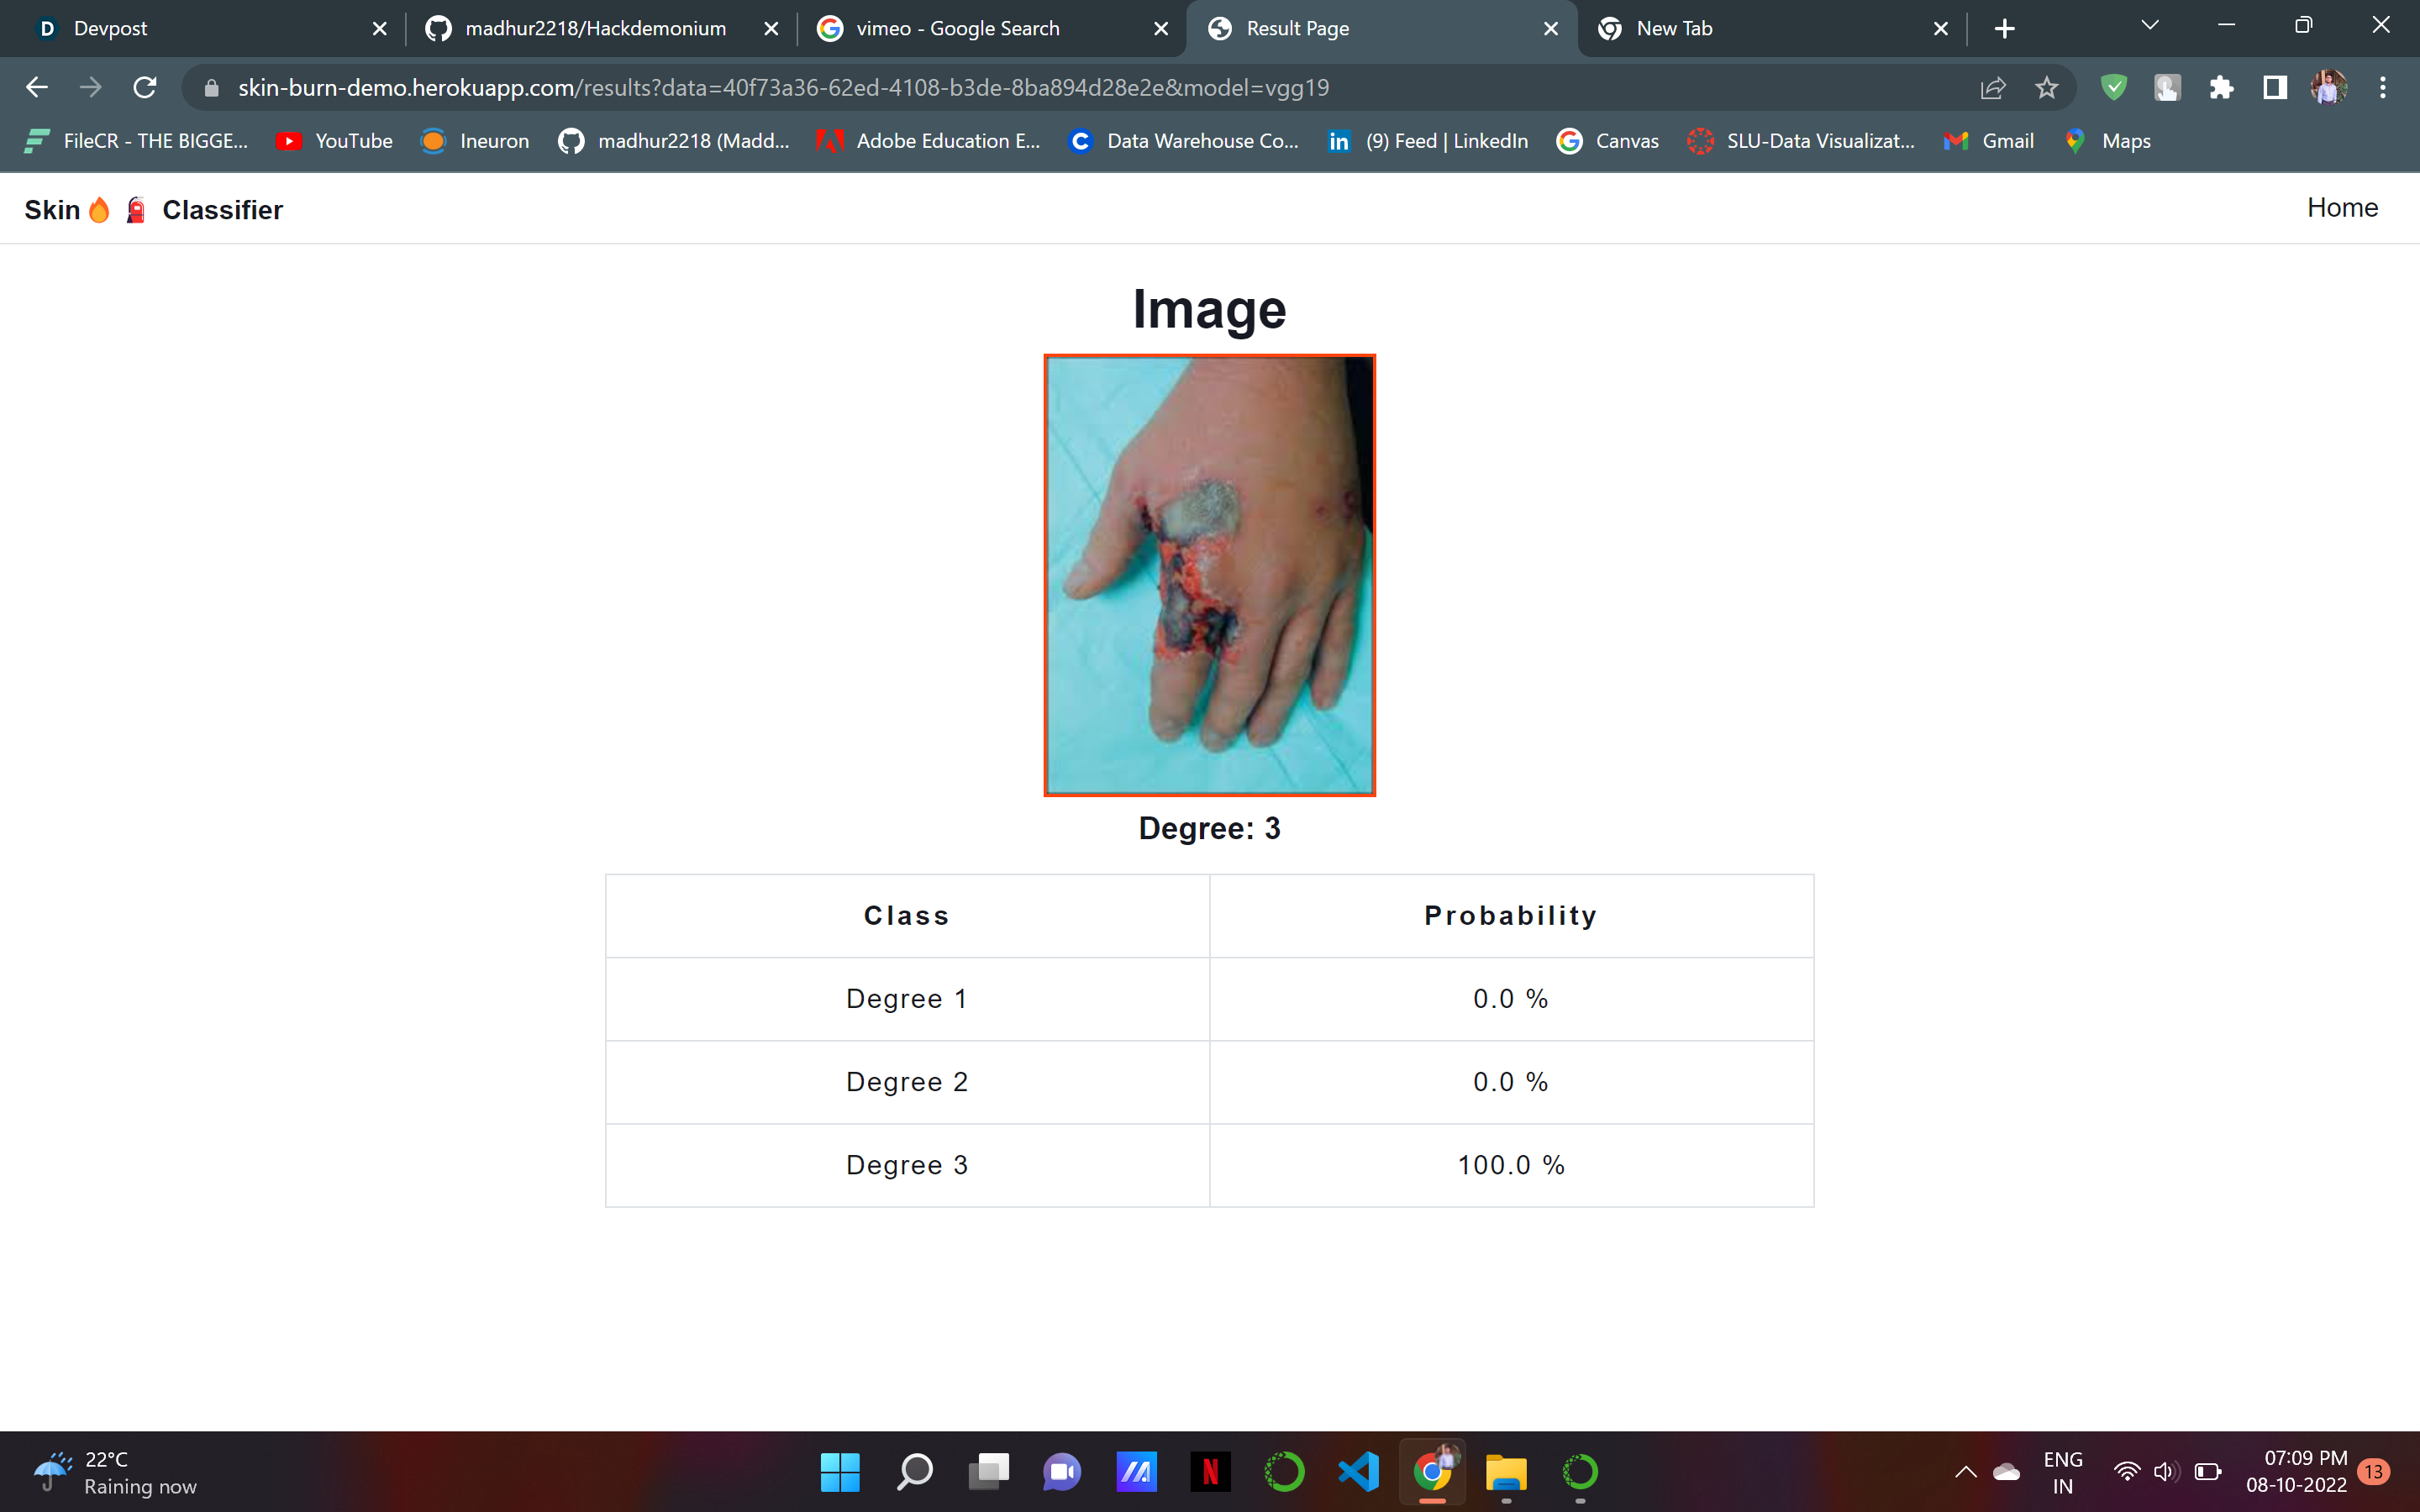Open the Extensions puzzle icon
Viewport: 2420px width, 1512px height.
tap(2221, 88)
